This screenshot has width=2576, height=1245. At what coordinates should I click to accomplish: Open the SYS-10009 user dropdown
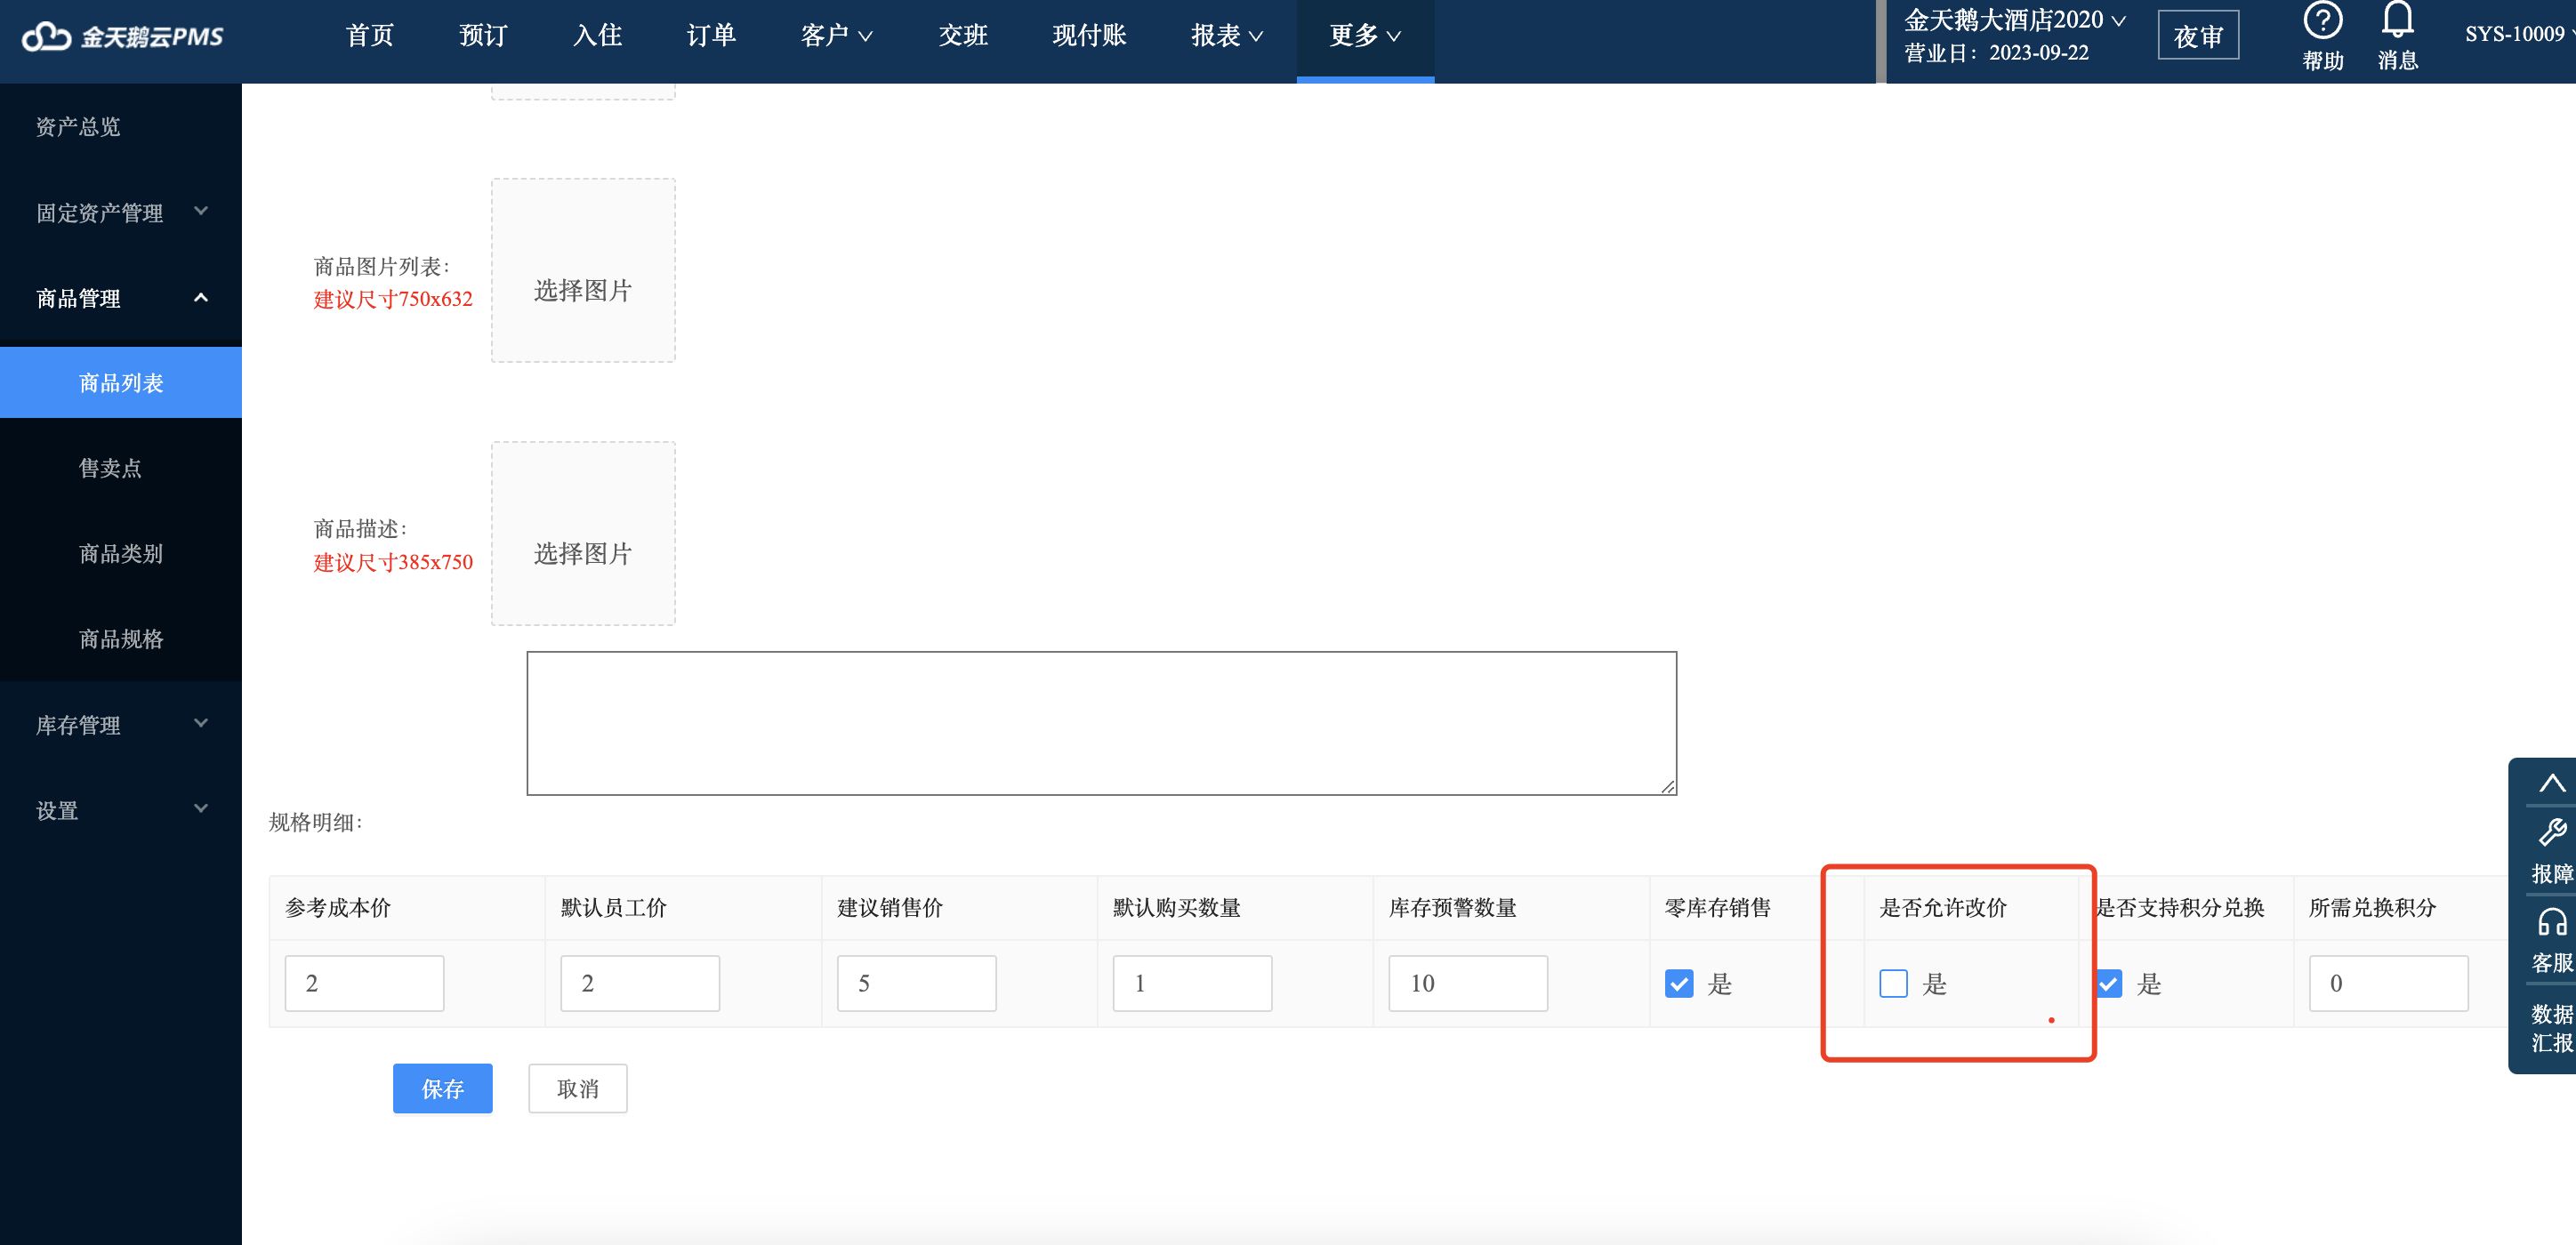click(2518, 34)
